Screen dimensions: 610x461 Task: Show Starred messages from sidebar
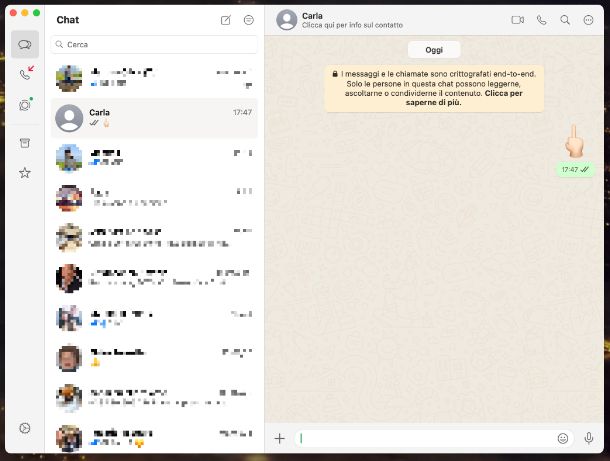(x=25, y=173)
